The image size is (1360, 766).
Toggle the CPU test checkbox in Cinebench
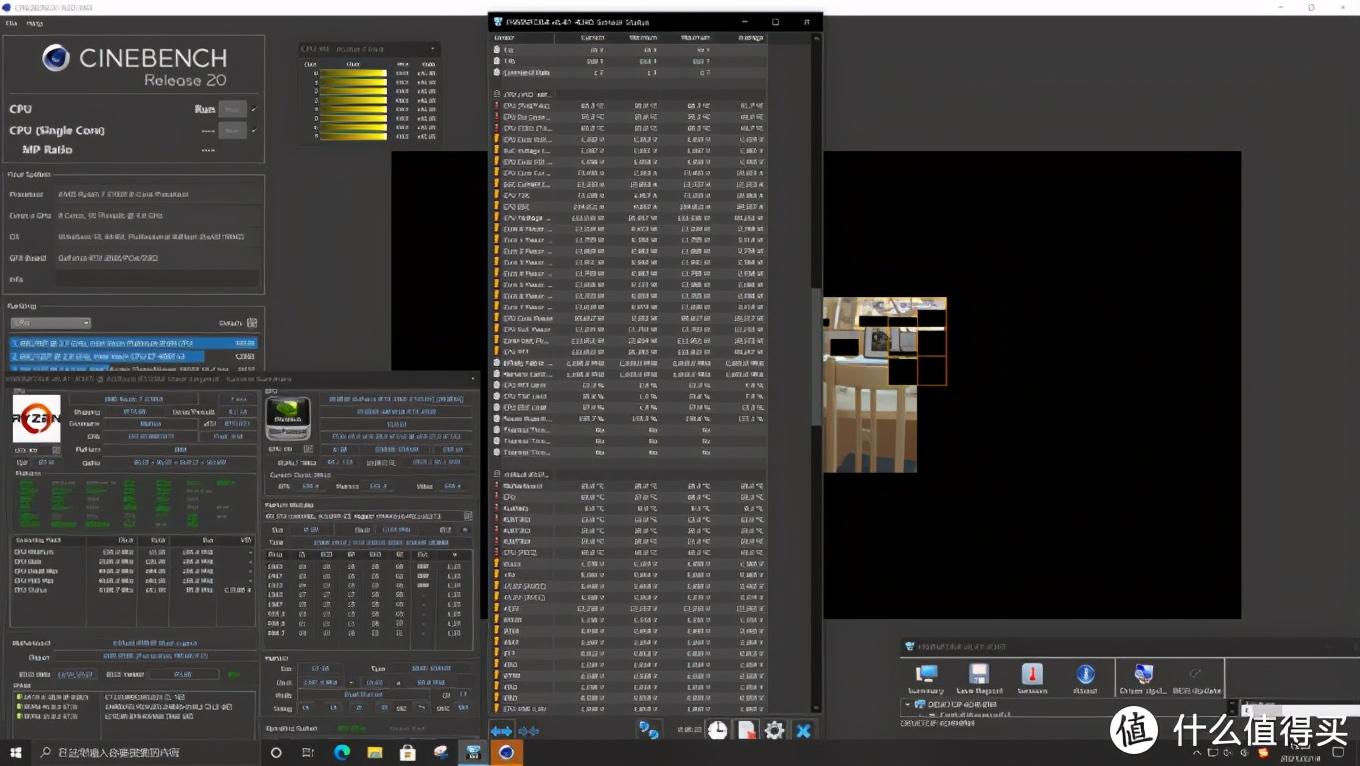254,109
